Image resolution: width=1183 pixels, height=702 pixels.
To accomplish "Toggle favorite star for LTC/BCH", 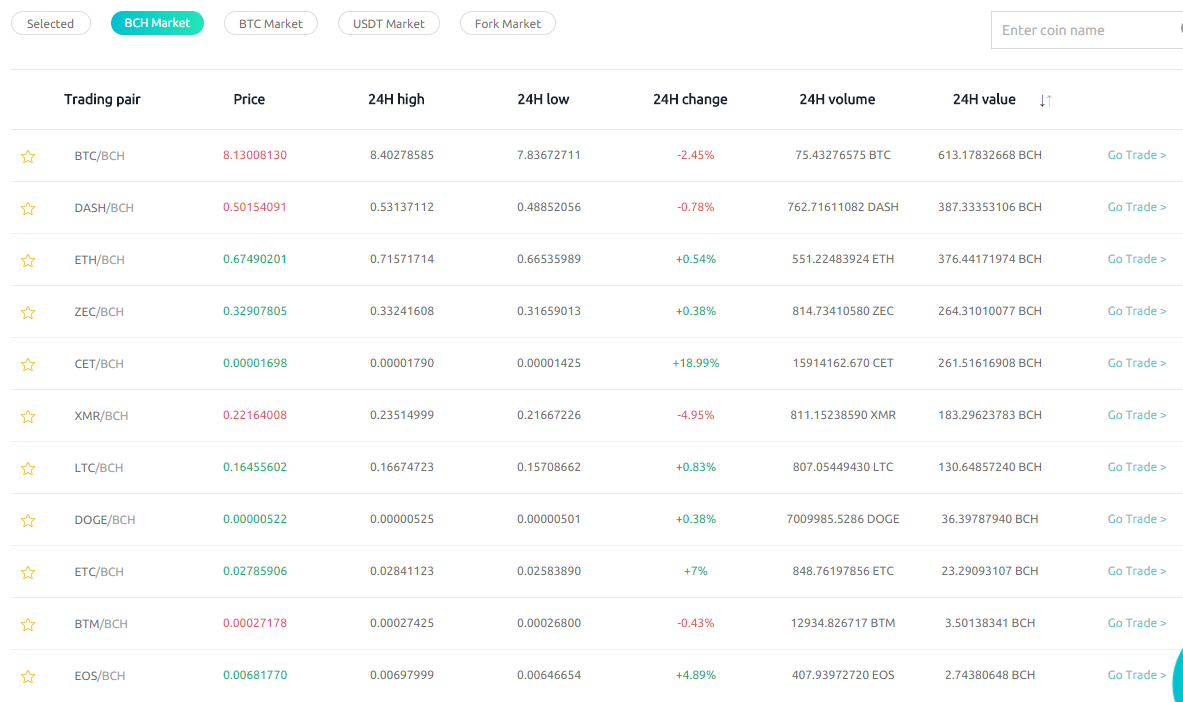I will (x=28, y=468).
